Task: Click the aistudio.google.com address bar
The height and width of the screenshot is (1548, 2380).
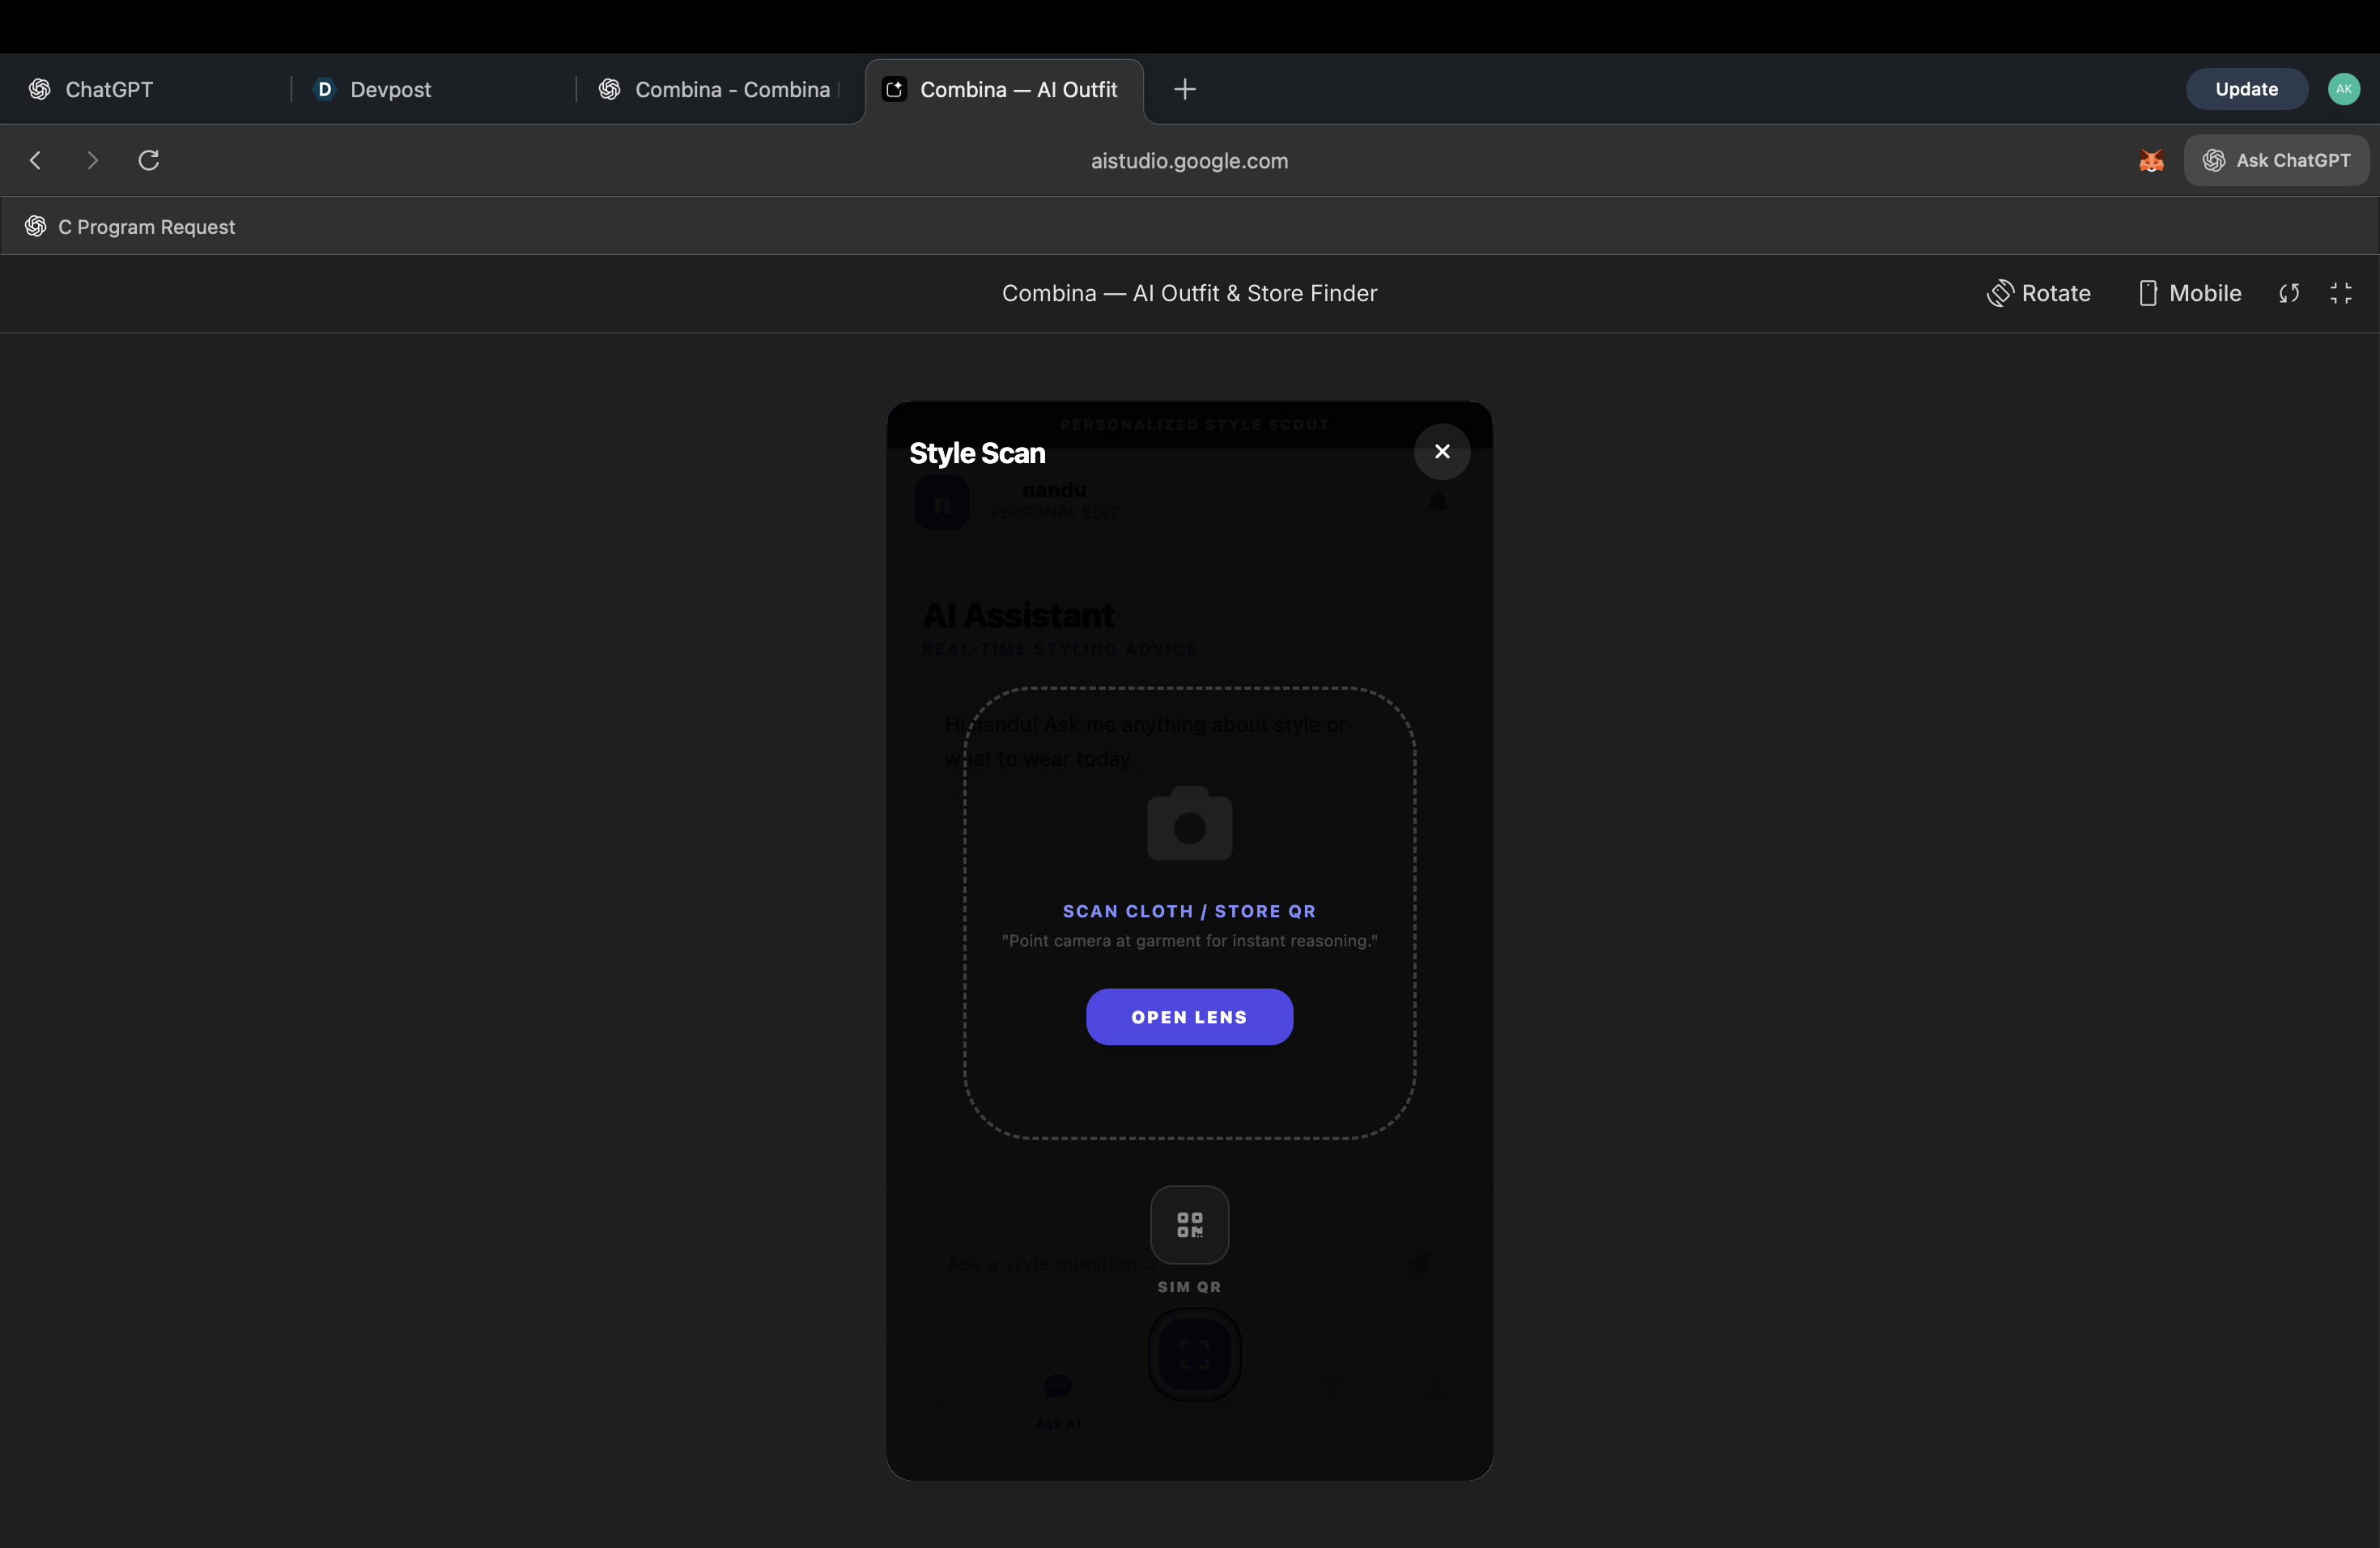Action: [x=1188, y=161]
